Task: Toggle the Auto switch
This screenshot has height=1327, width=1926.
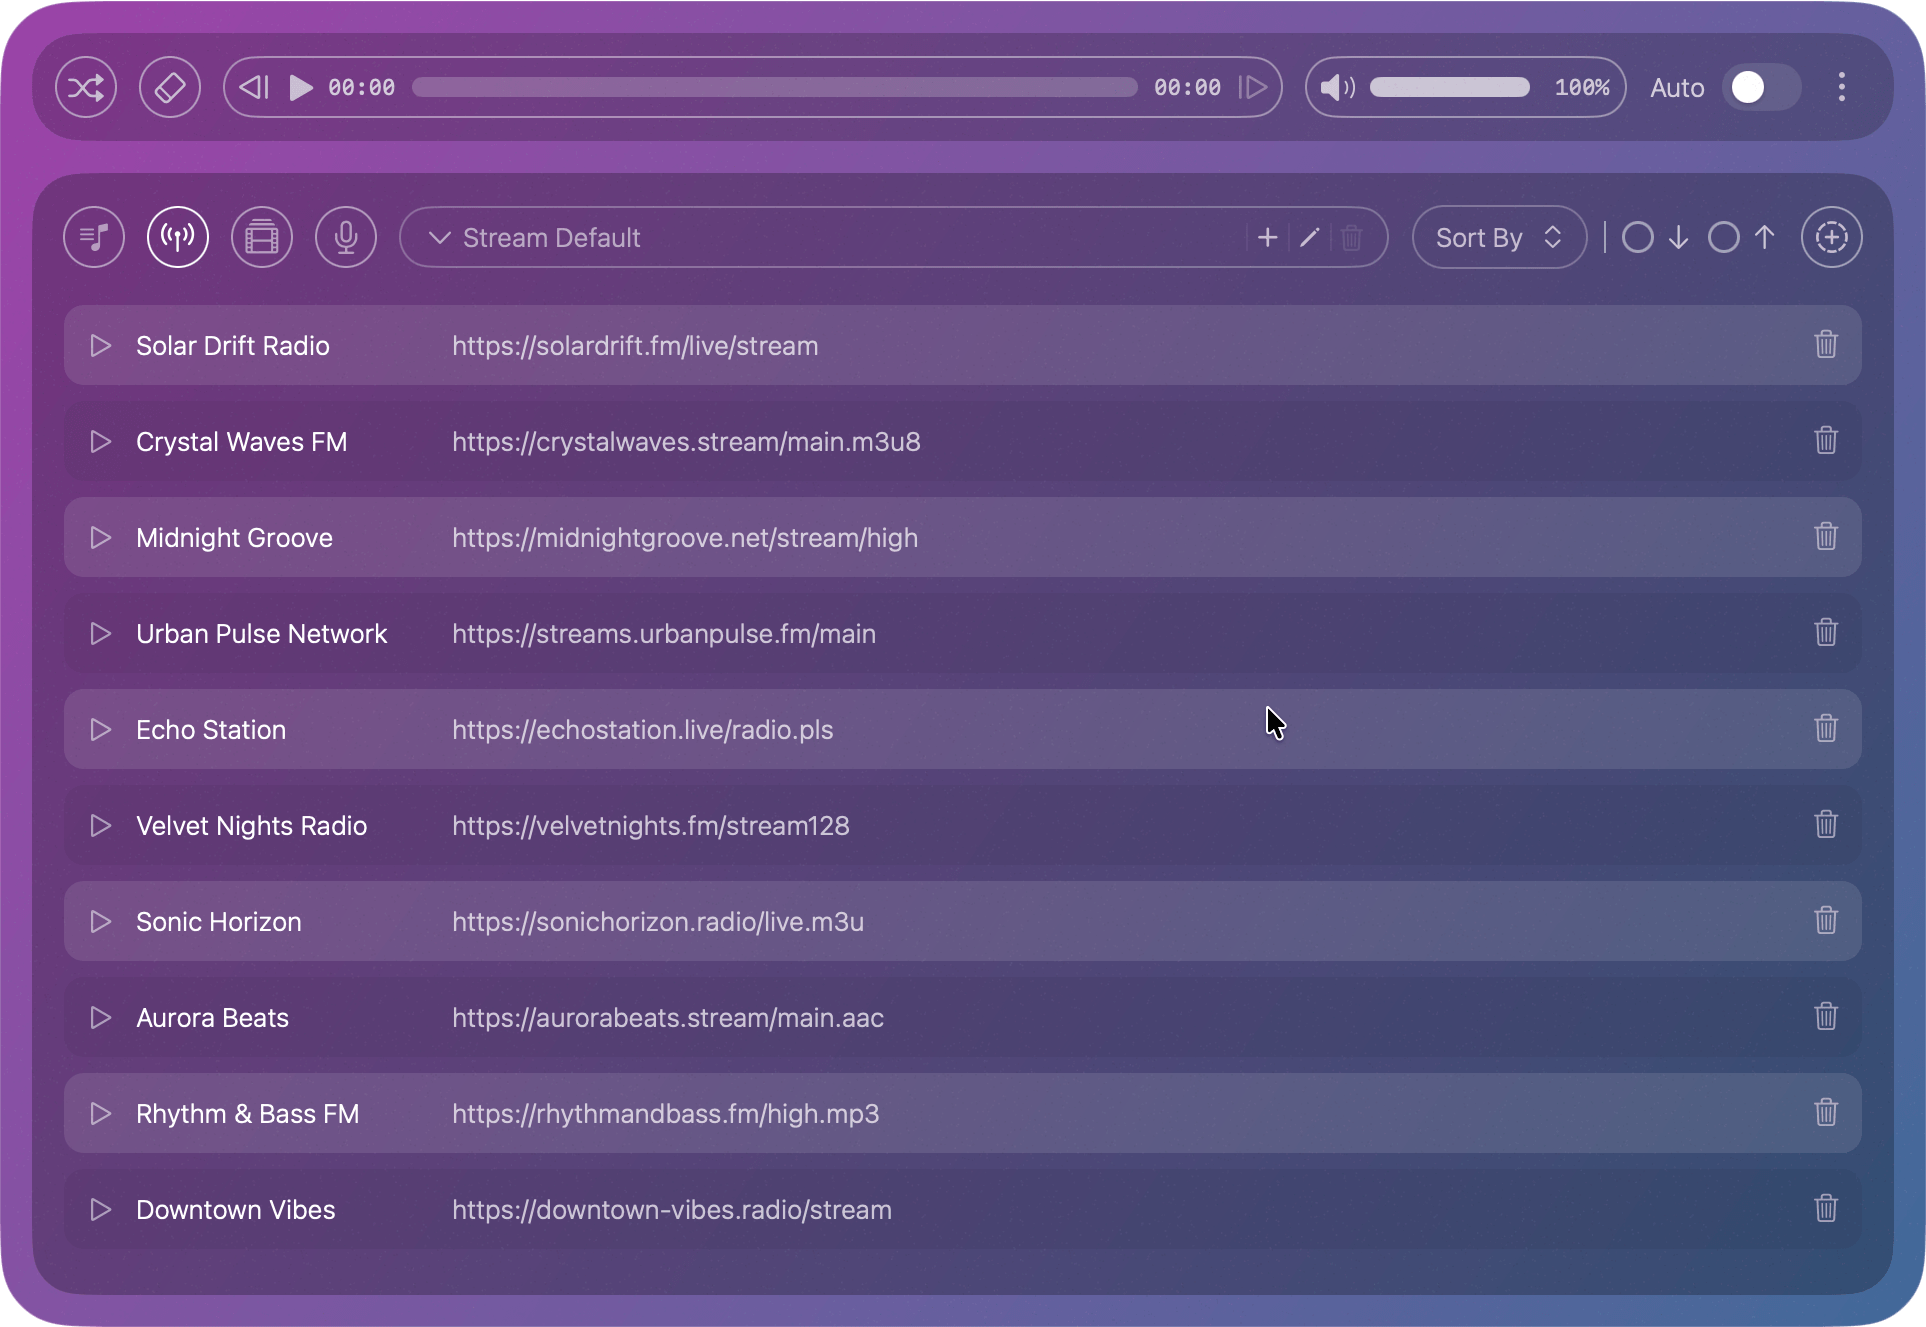Action: [x=1760, y=87]
